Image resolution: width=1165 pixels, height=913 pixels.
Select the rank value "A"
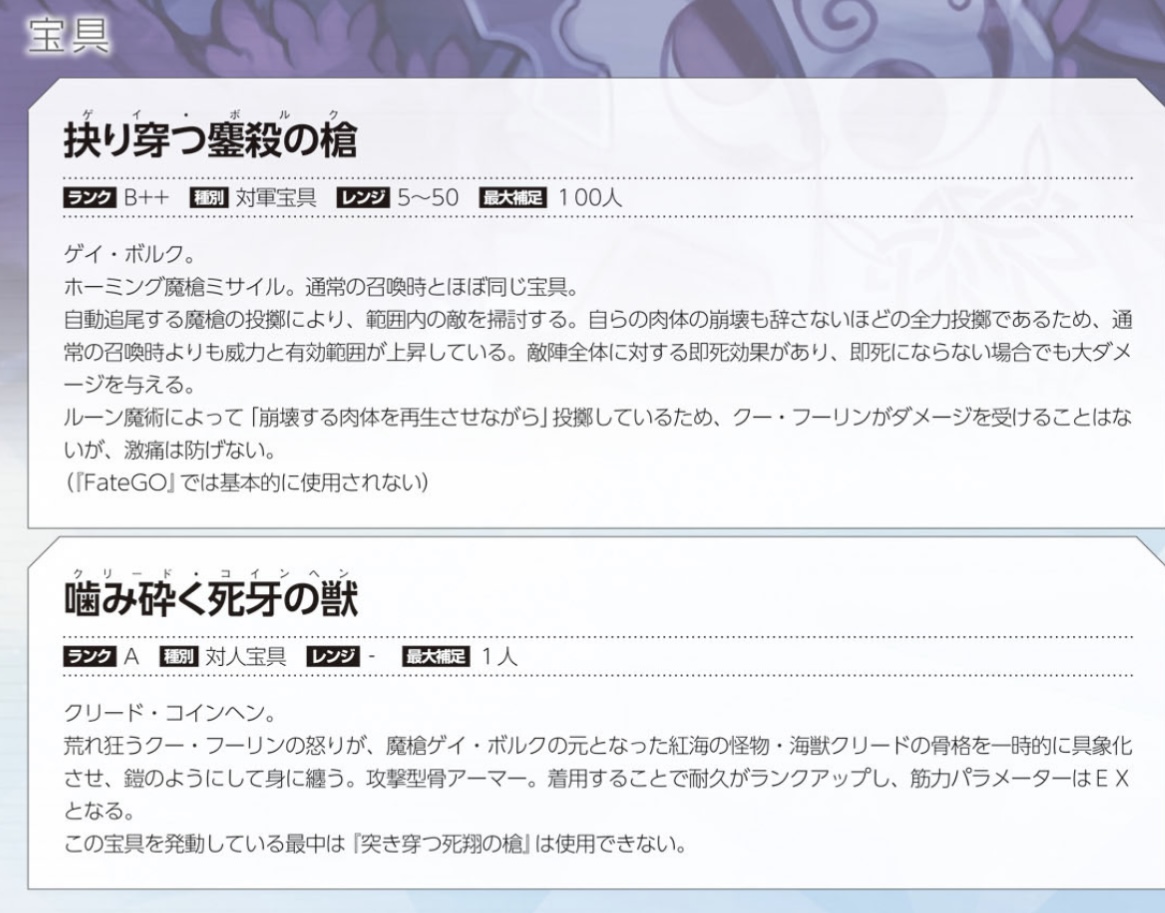coord(132,657)
